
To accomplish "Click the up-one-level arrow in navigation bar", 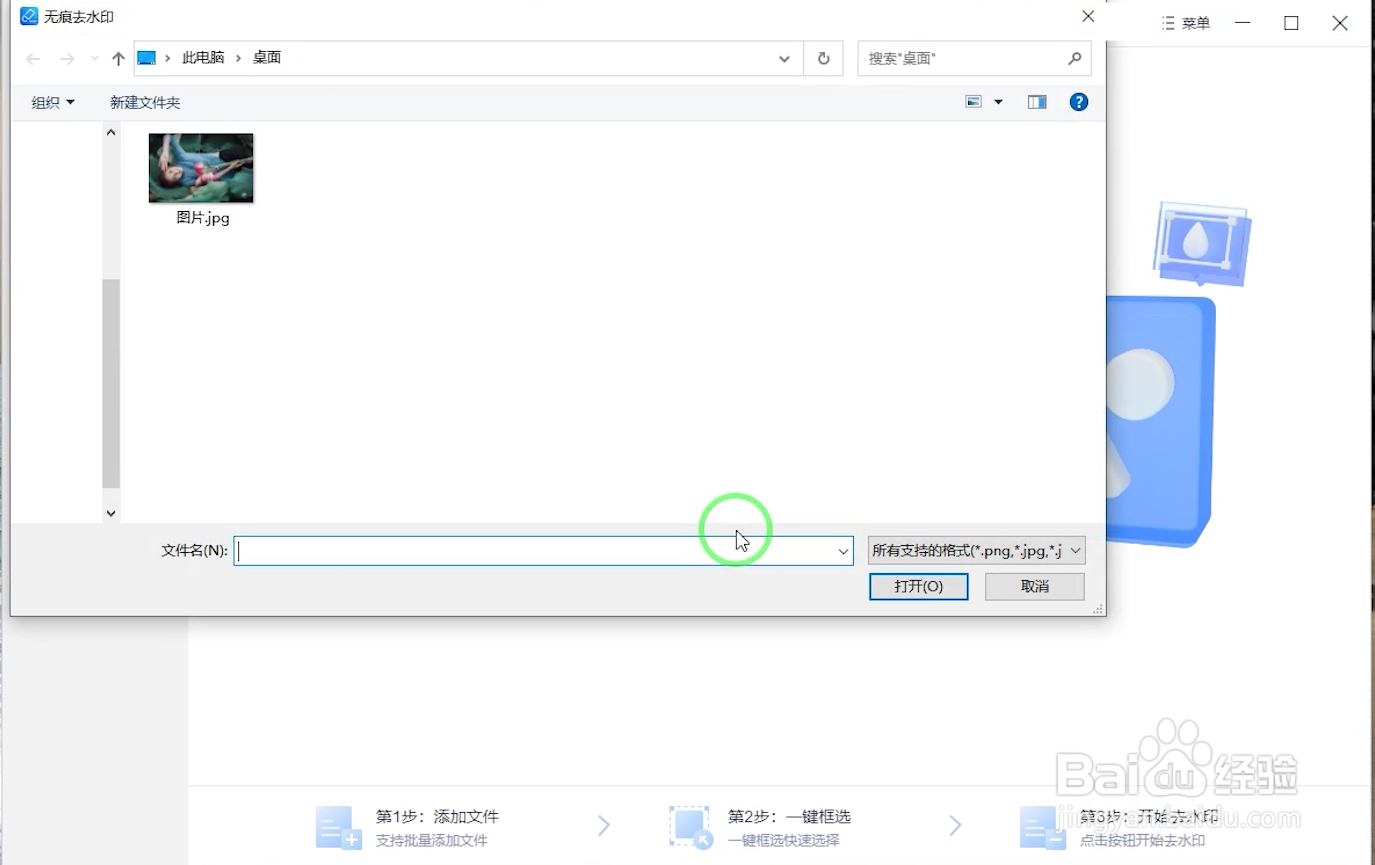I will click(117, 58).
